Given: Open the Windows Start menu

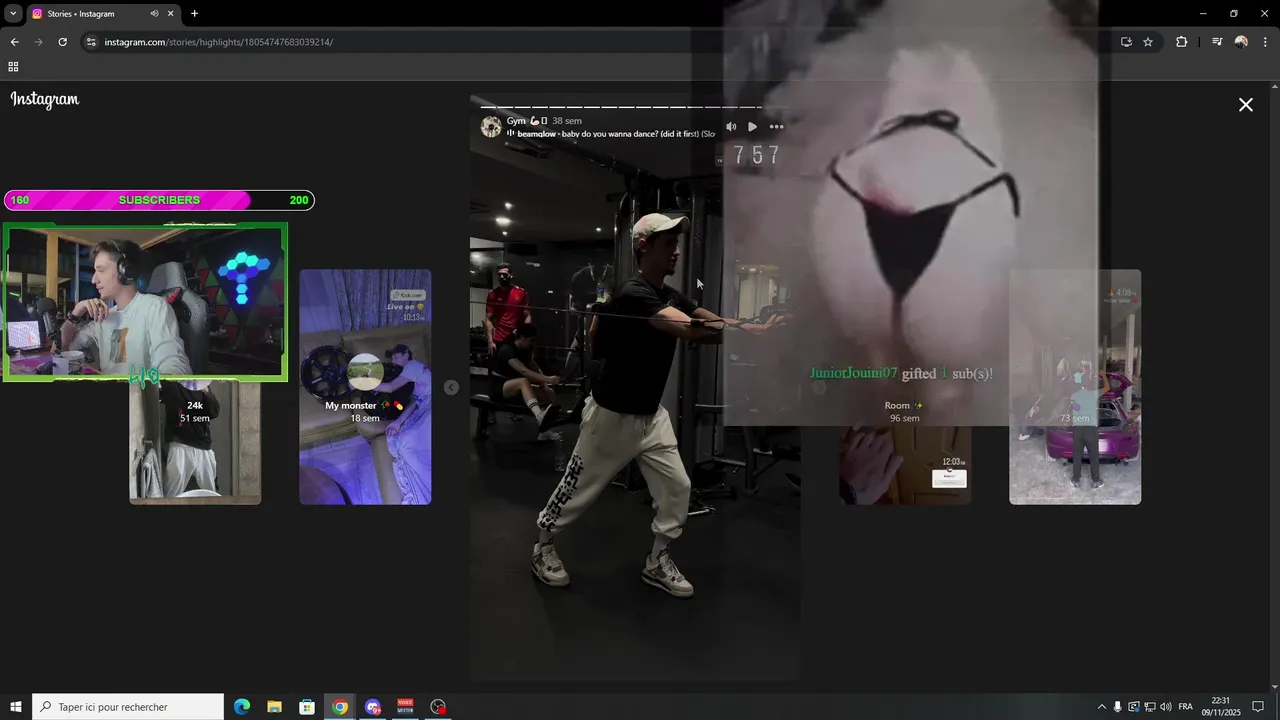Looking at the screenshot, I should click(x=16, y=707).
